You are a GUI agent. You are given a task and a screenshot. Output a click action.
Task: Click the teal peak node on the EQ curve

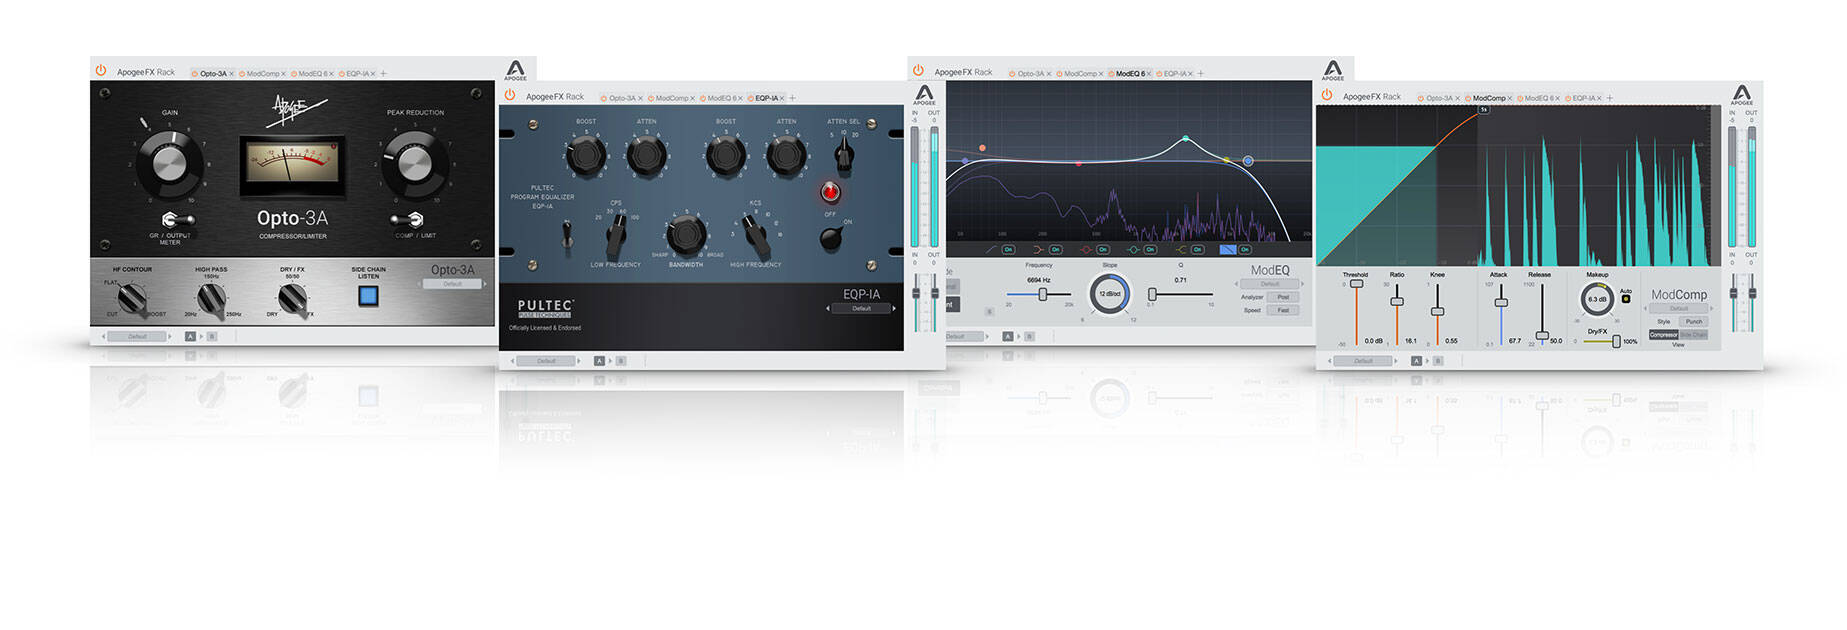click(x=1186, y=139)
